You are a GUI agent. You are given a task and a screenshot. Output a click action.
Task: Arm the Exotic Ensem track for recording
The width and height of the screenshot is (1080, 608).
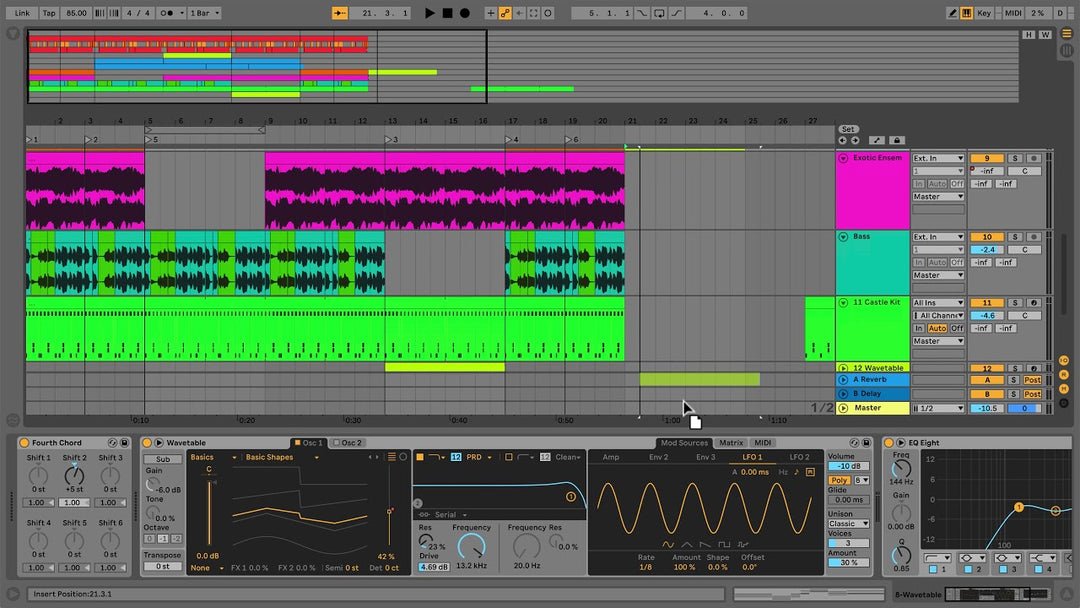1034,158
